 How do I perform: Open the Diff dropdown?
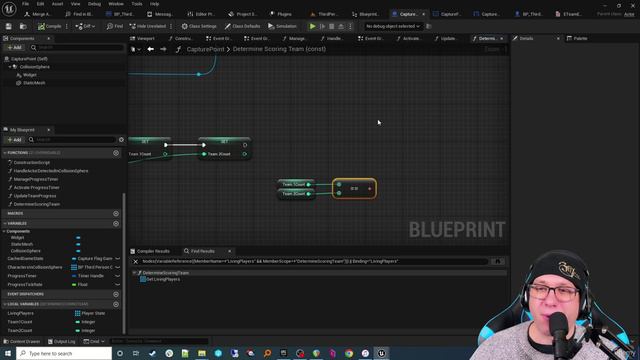(85, 26)
